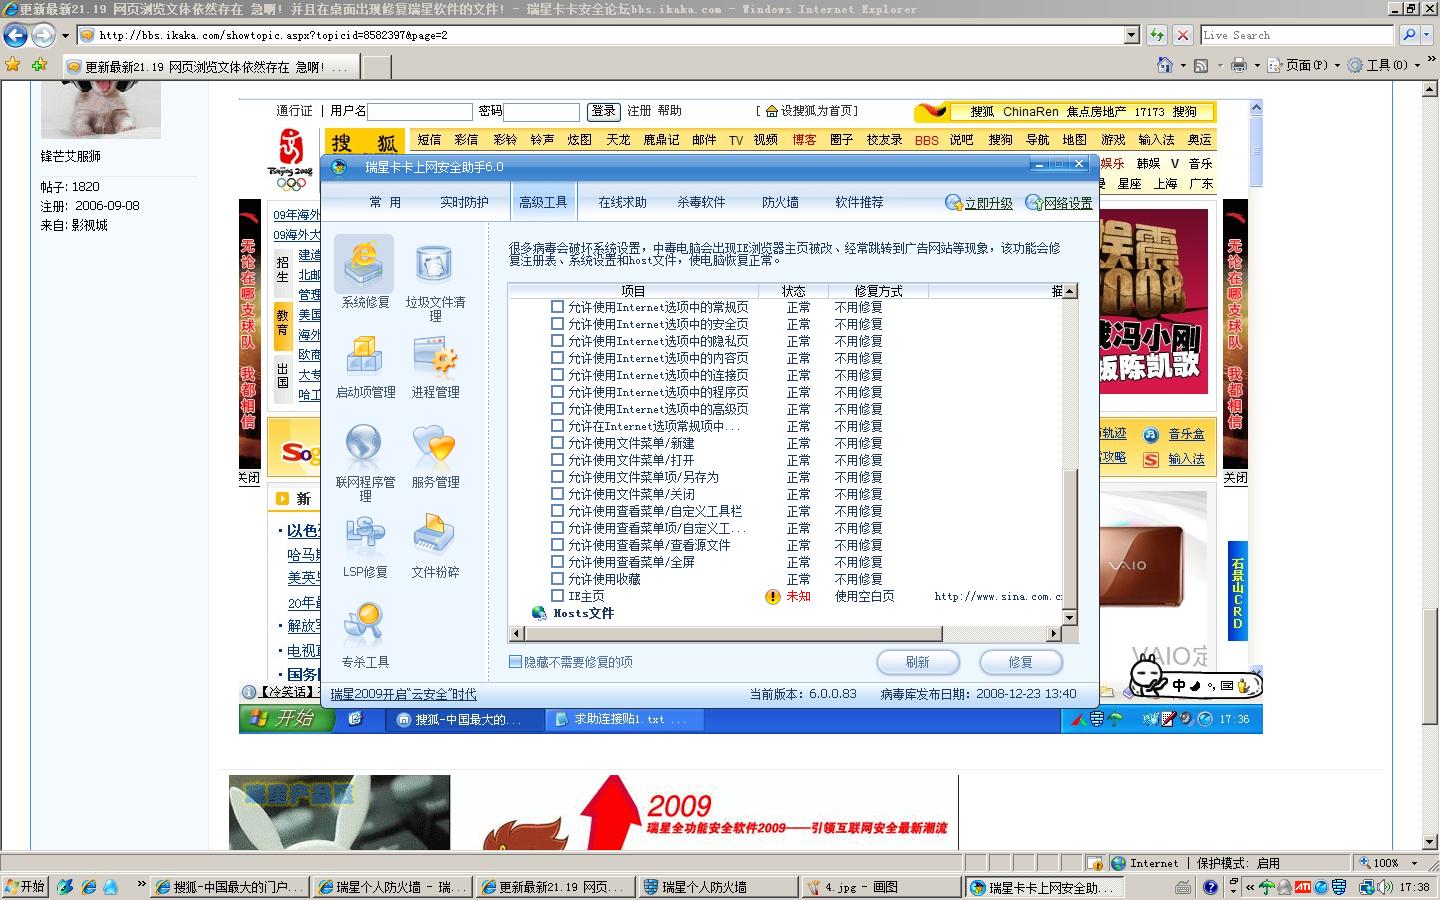
Task: Select the 高级工具 tab
Action: (543, 202)
